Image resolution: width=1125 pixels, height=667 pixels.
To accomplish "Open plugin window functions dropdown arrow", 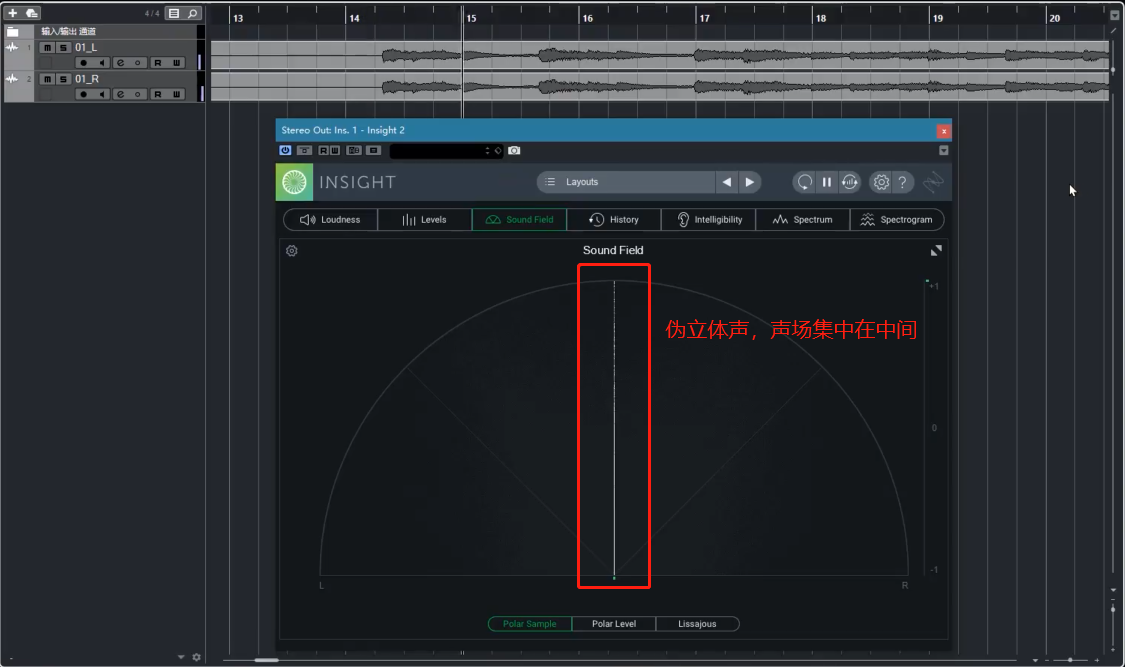I will (x=943, y=151).
